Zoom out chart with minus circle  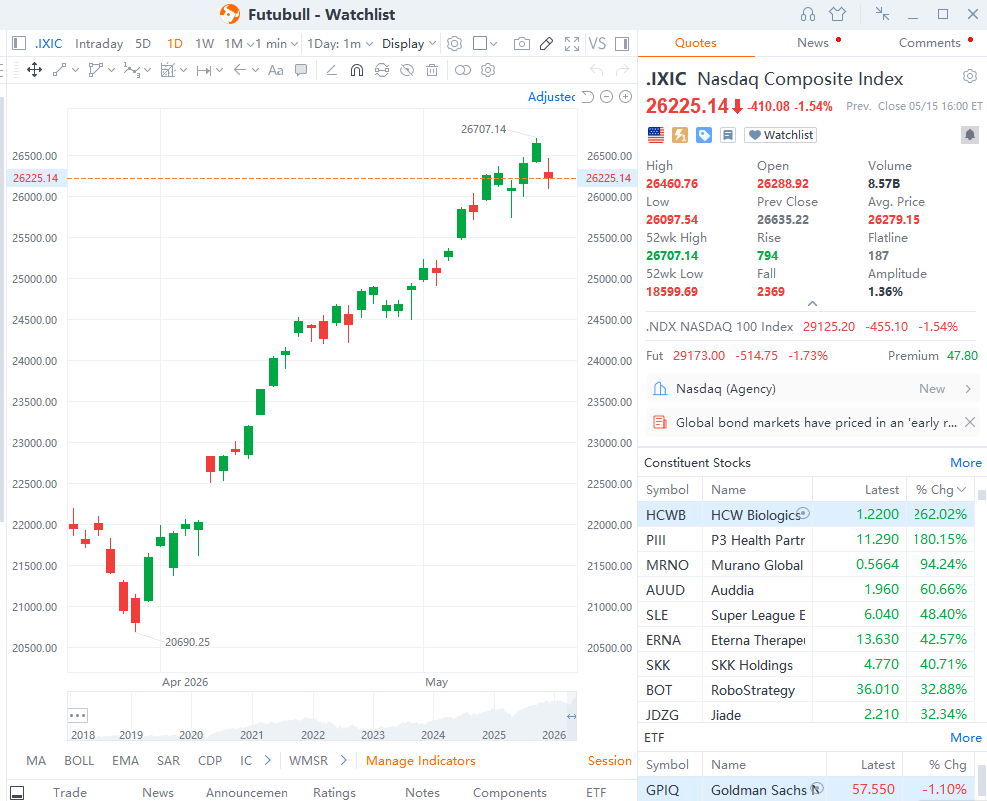point(606,97)
